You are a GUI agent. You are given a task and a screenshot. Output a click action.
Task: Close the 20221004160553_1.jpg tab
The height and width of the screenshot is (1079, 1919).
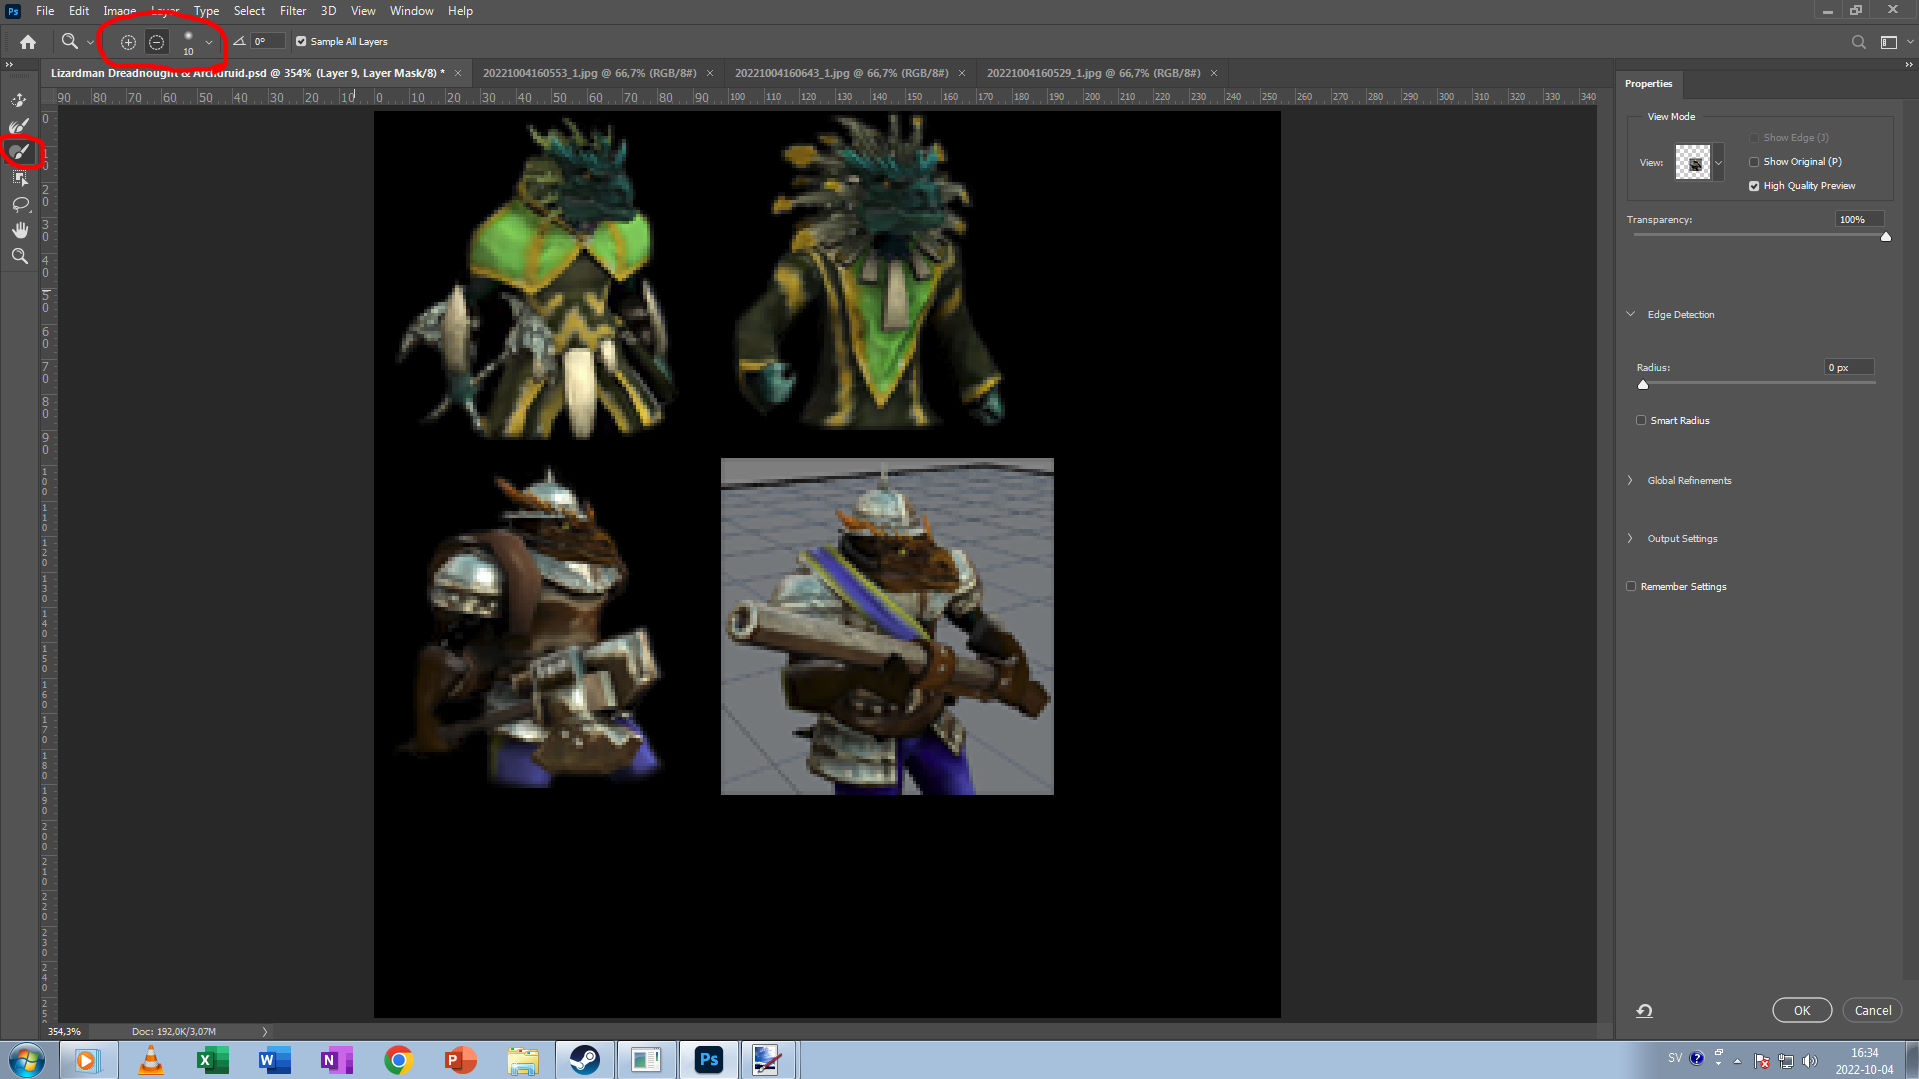(x=710, y=73)
